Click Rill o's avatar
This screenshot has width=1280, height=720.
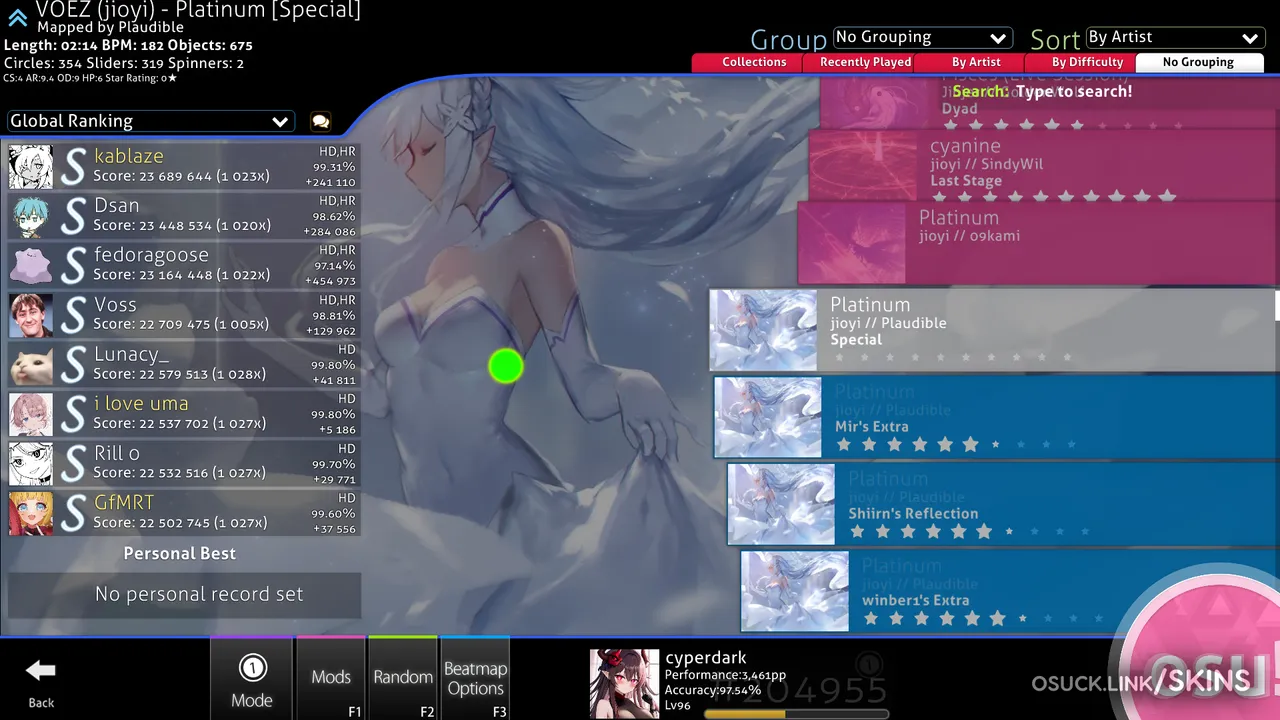click(x=31, y=464)
